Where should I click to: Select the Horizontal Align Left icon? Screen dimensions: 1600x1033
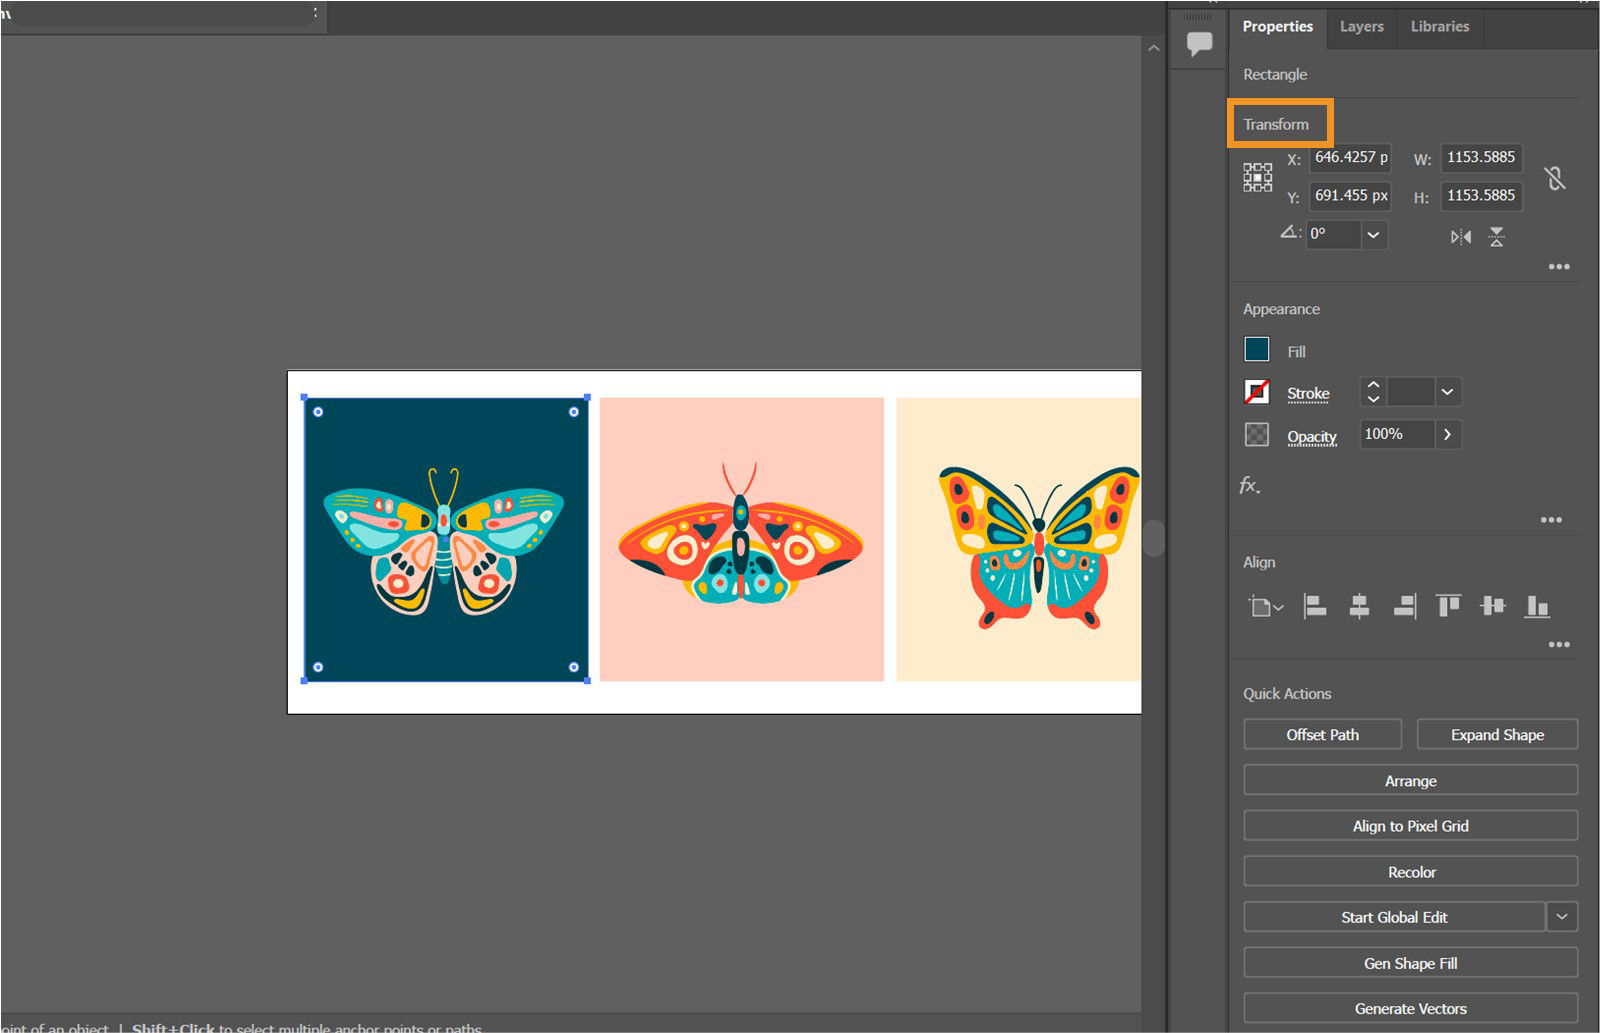1314,606
